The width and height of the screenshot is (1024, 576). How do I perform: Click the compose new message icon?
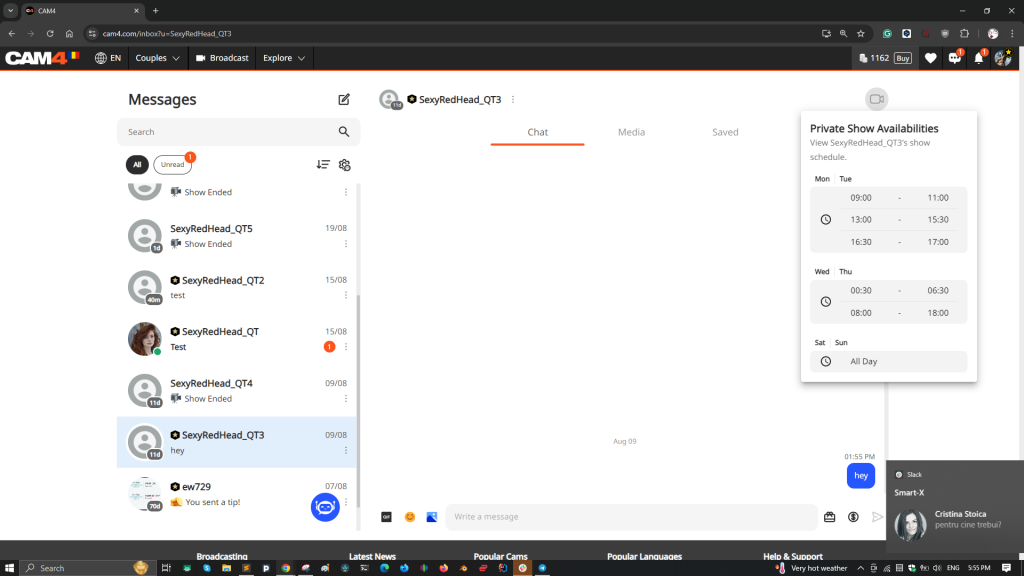344,99
